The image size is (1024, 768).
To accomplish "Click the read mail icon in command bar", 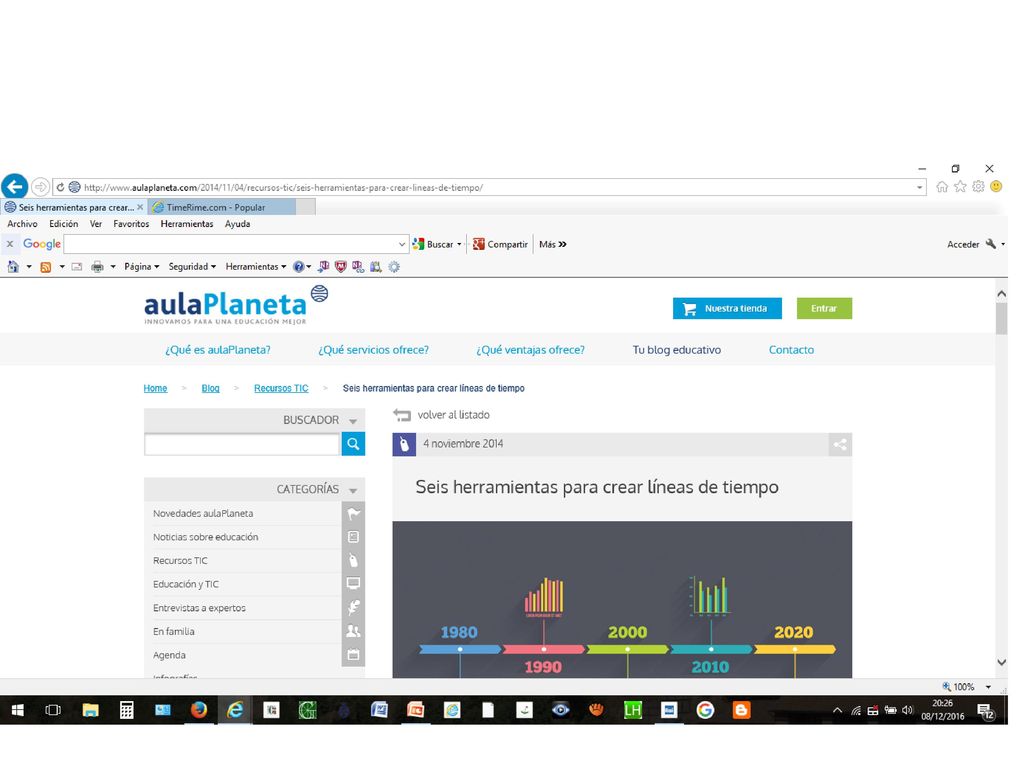I will pyautogui.click(x=77, y=266).
